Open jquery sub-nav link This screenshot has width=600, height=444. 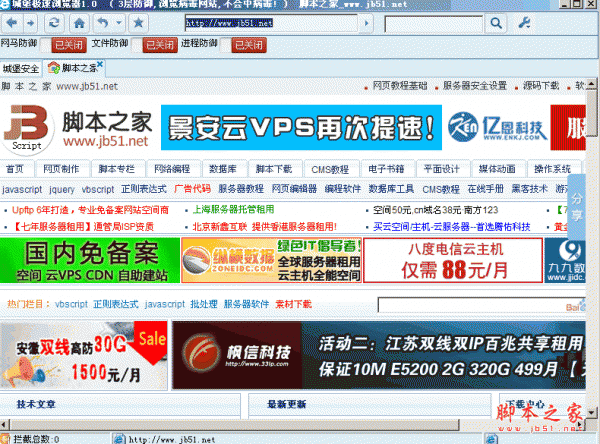pyautogui.click(x=62, y=189)
